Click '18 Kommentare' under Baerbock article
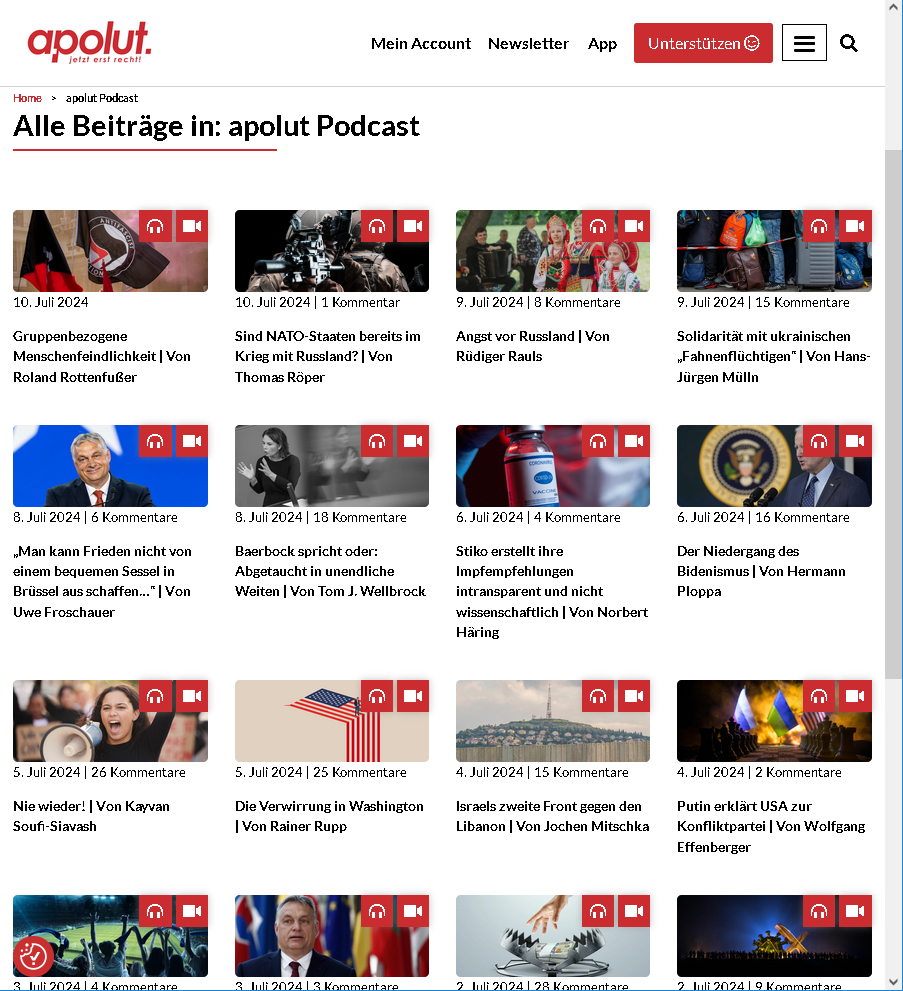This screenshot has width=903, height=991. click(360, 517)
